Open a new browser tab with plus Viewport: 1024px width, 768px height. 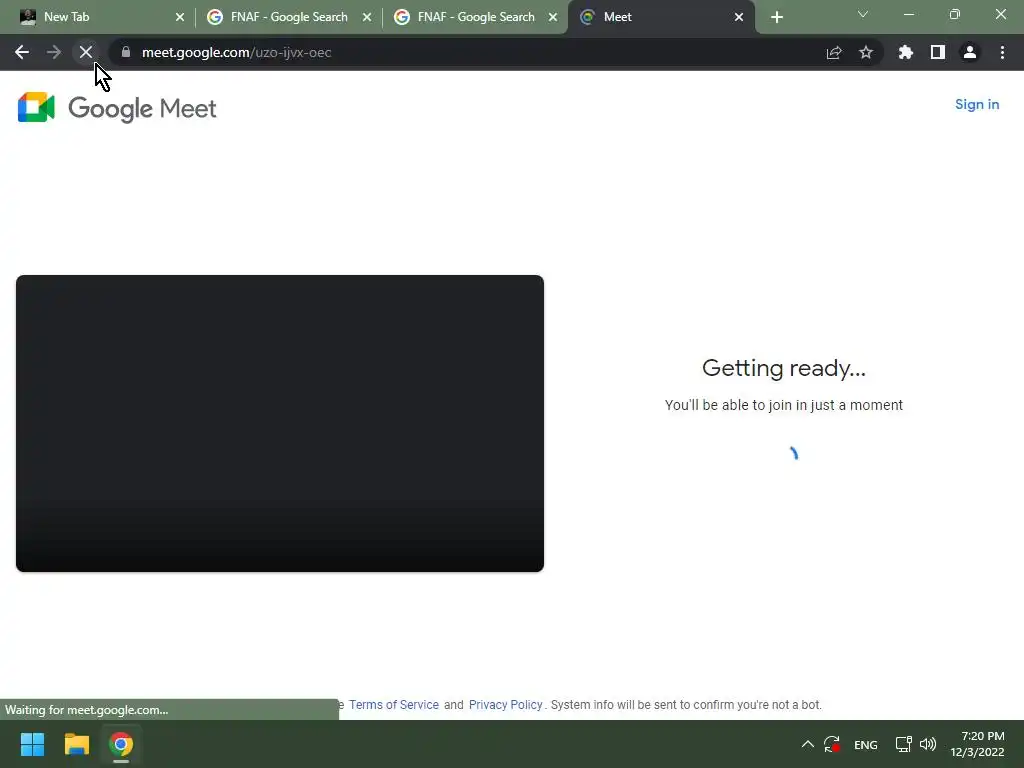777,17
